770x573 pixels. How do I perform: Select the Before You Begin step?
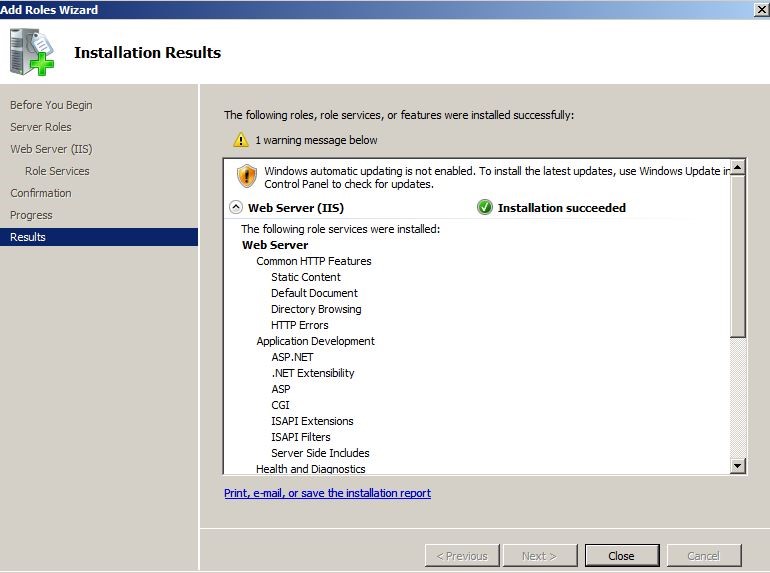coord(51,105)
